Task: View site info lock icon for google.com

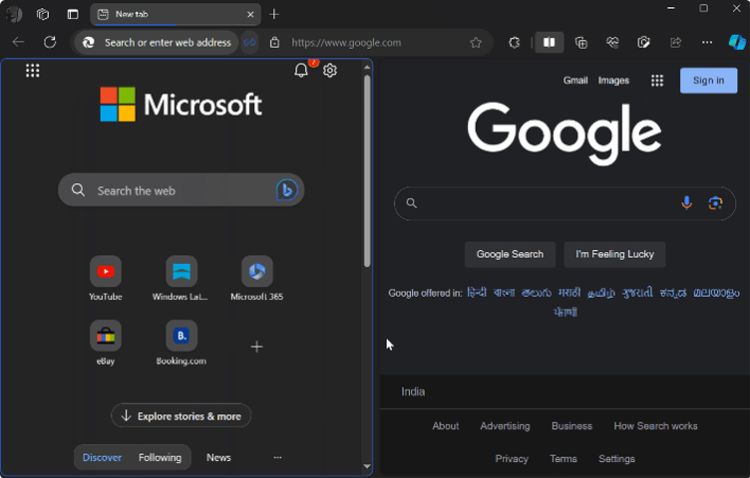Action: [x=274, y=43]
